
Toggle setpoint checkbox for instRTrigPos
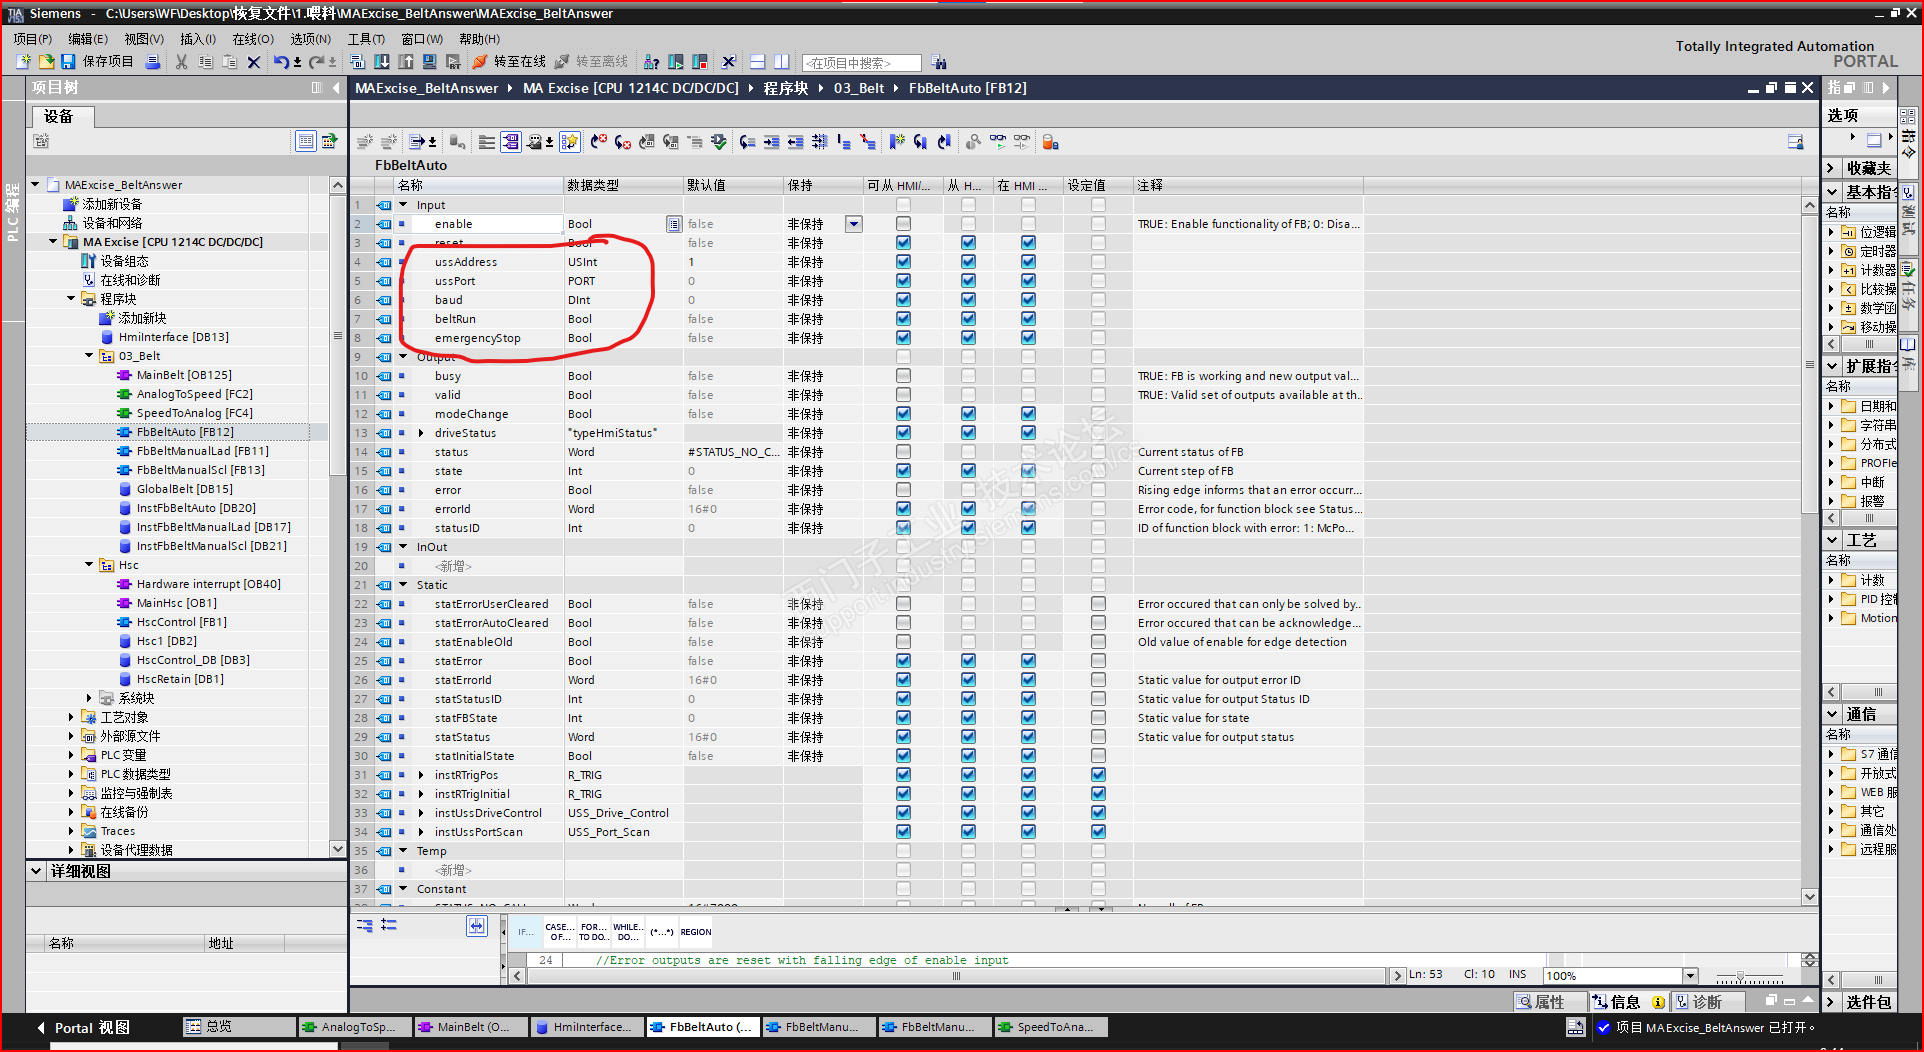pos(1098,775)
